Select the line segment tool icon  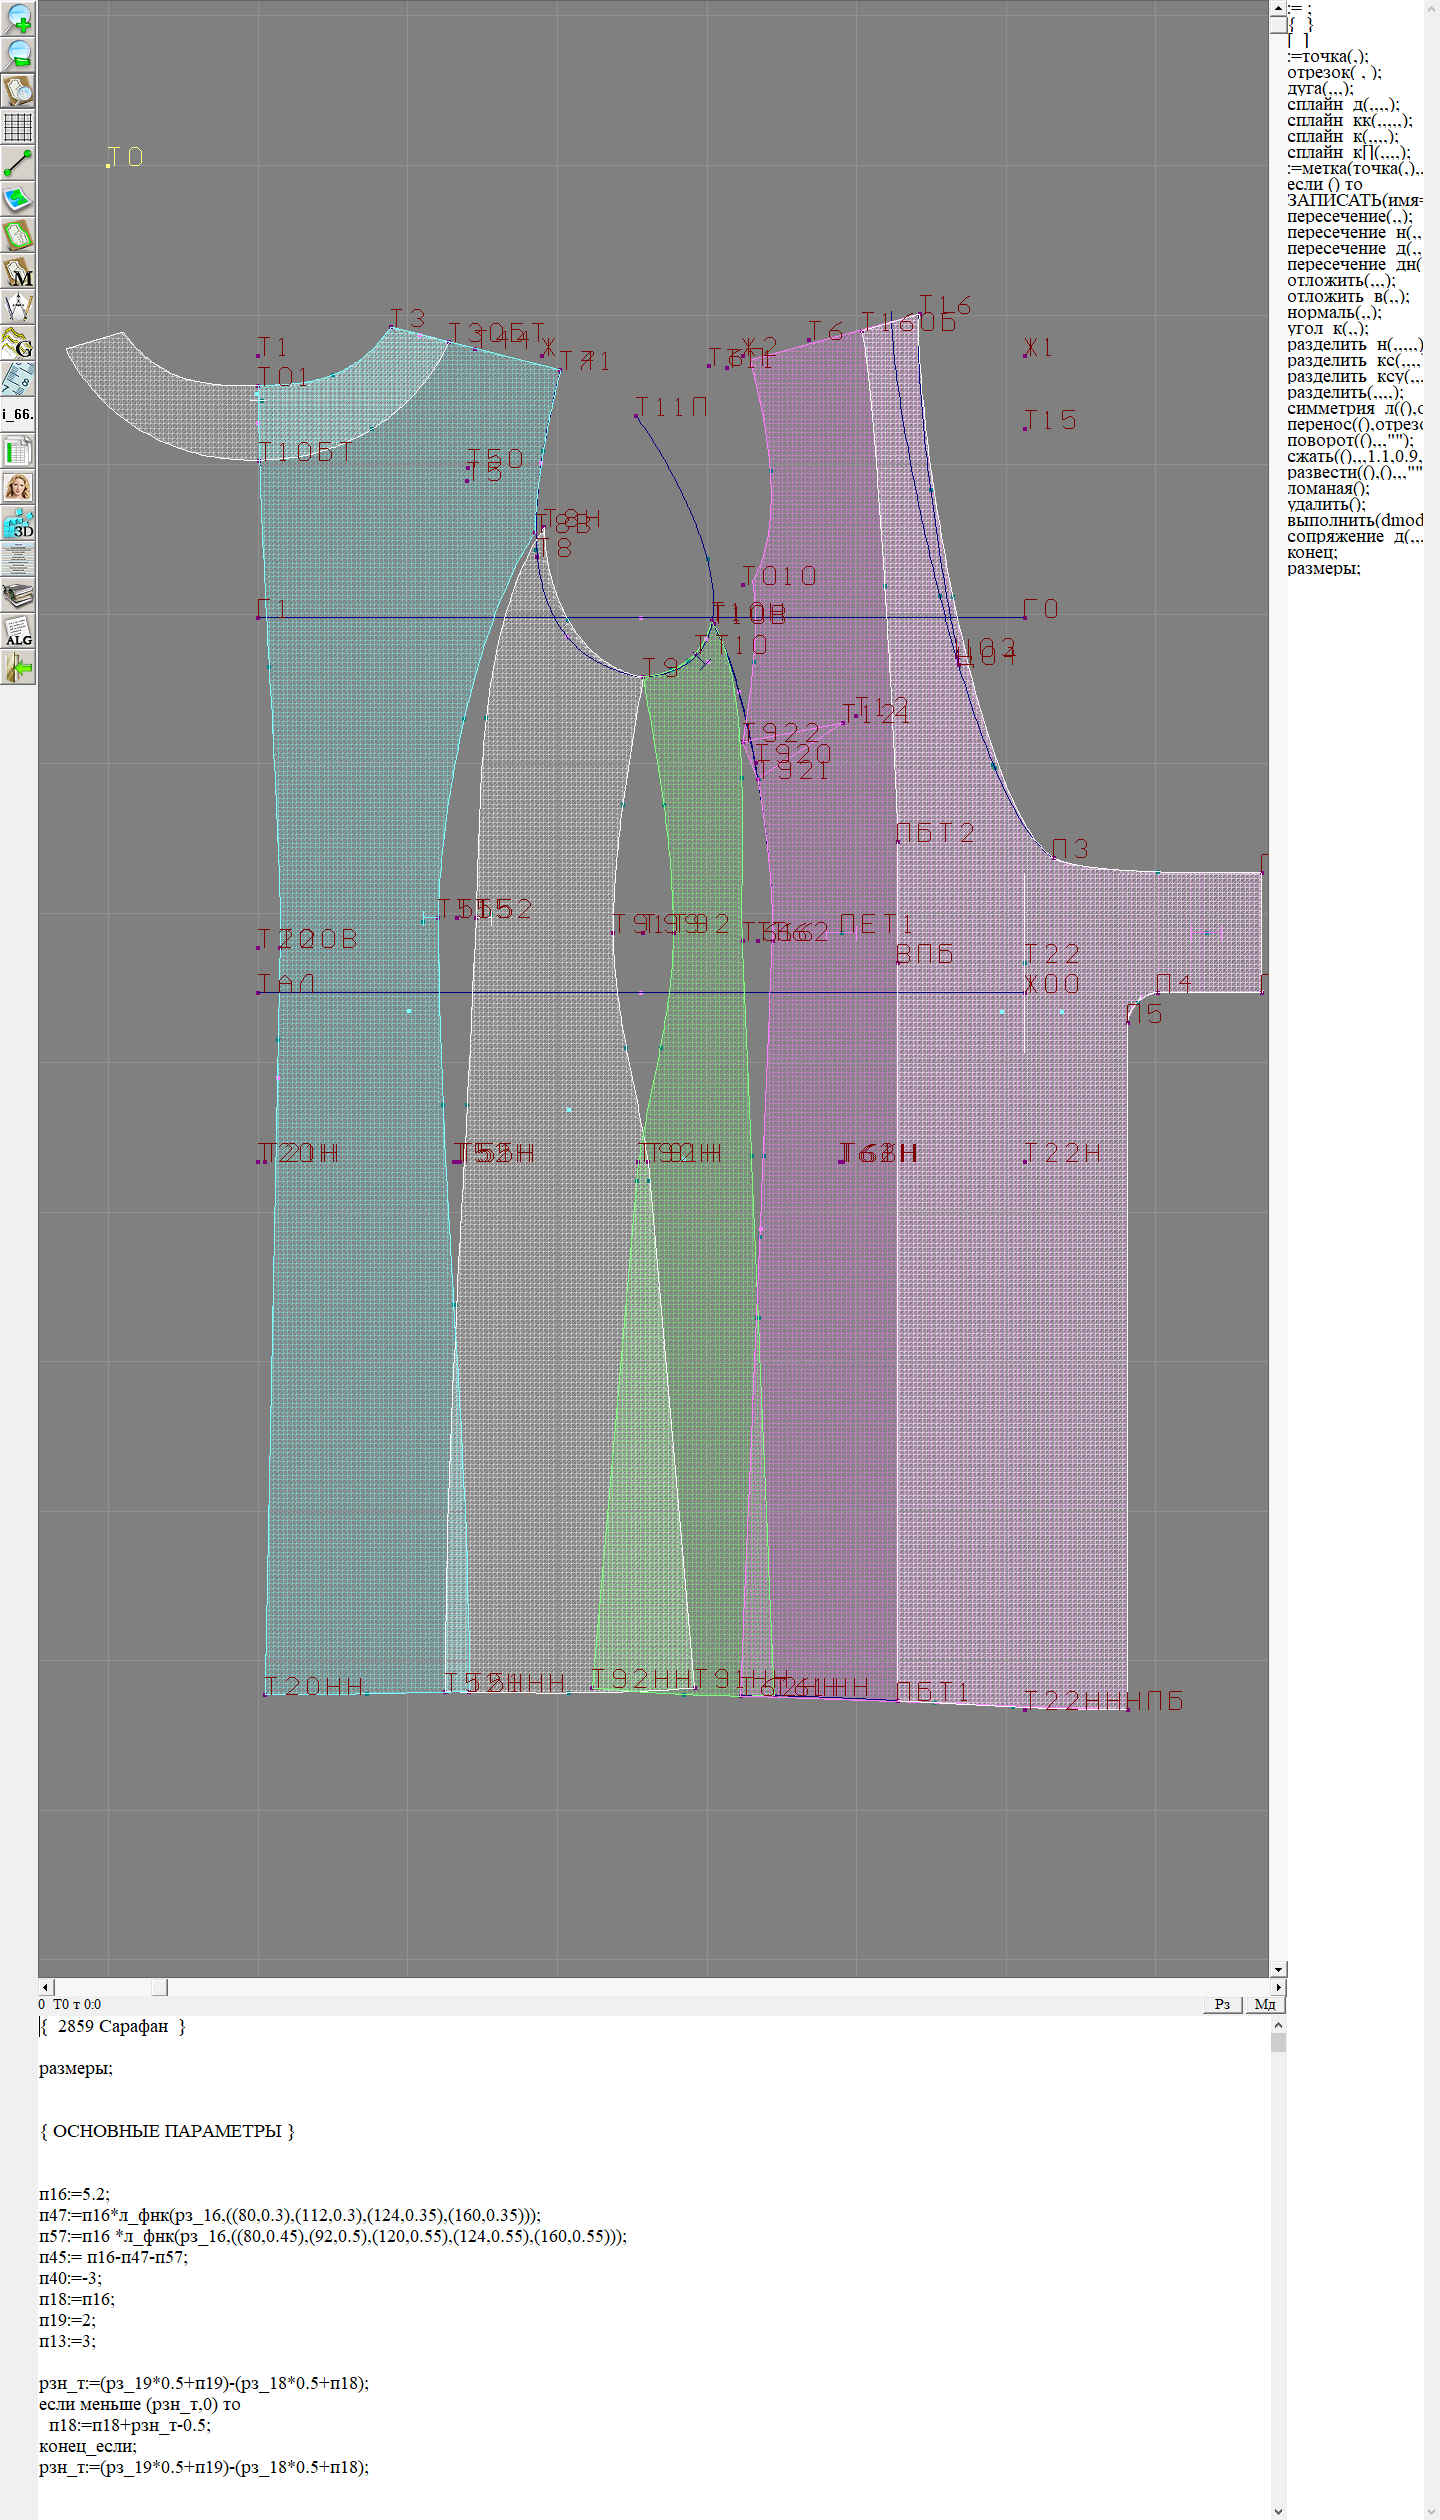click(x=18, y=163)
